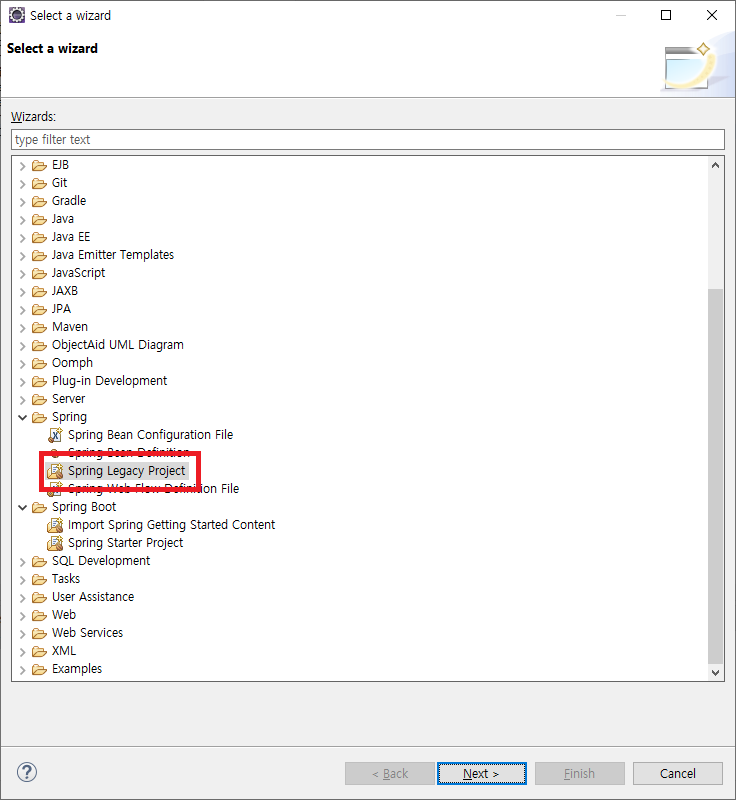Expand the Web category
Image resolution: width=736 pixels, height=800 pixels.
[22, 615]
